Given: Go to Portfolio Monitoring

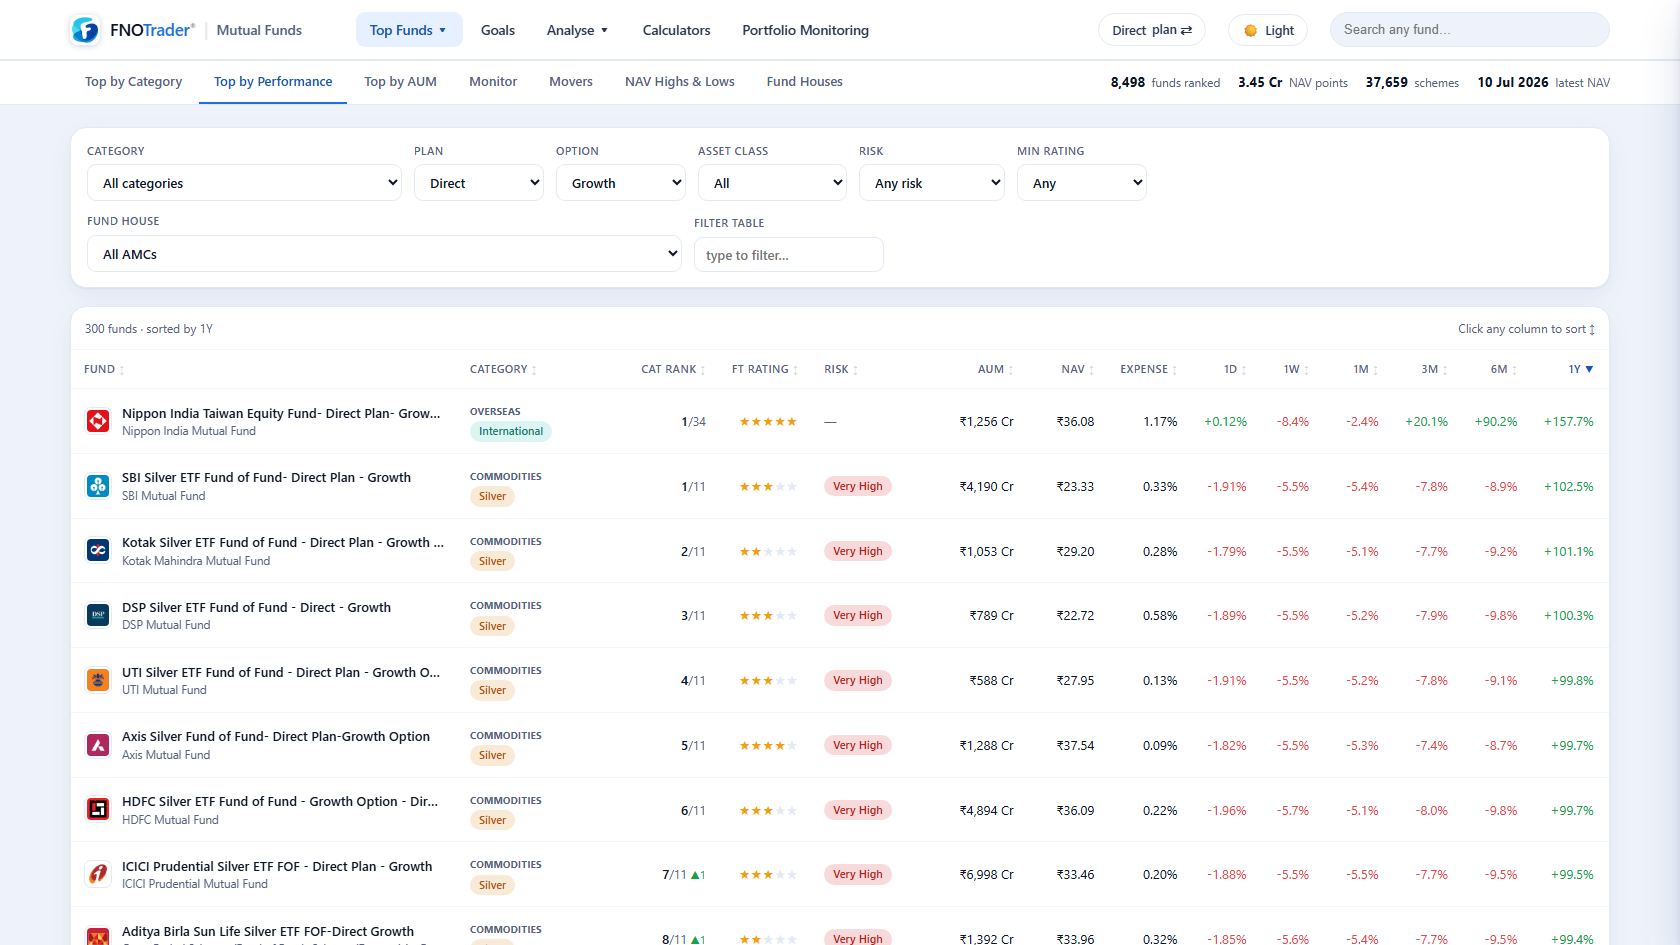Looking at the screenshot, I should 805,30.
